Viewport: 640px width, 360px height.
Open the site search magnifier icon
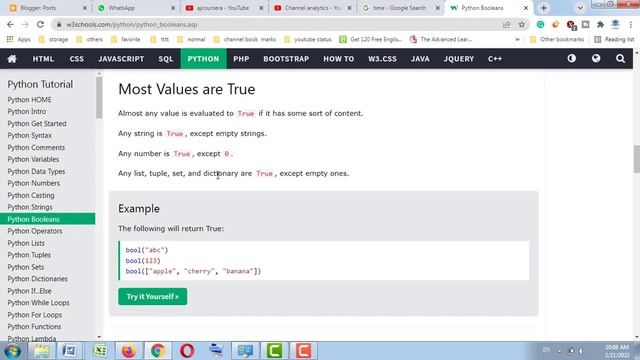[x=620, y=59]
